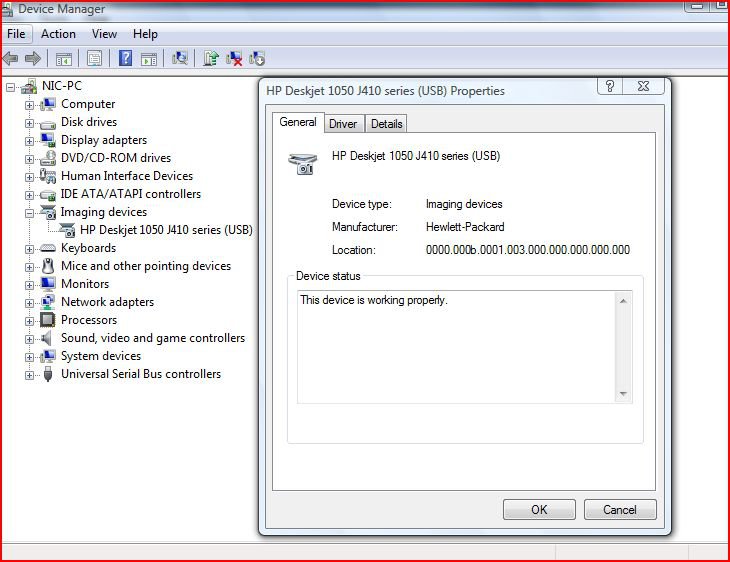Click the Computer category icon
Image resolution: width=730 pixels, height=562 pixels.
(x=47, y=104)
